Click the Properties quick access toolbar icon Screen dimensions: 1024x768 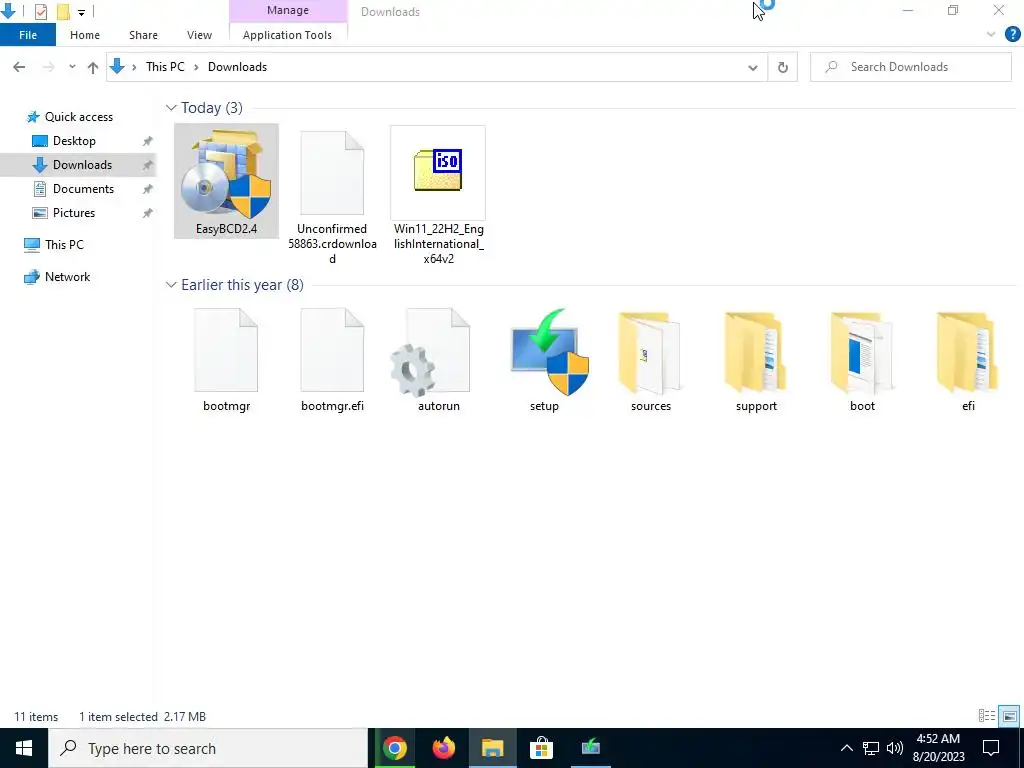point(40,11)
